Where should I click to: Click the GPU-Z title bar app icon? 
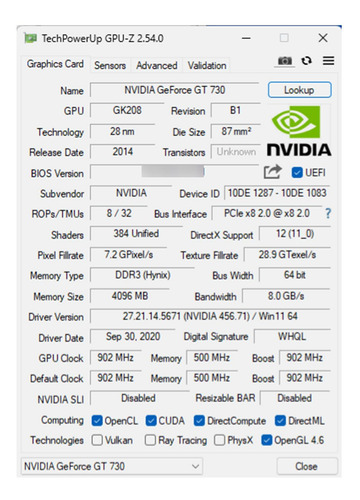(31, 38)
